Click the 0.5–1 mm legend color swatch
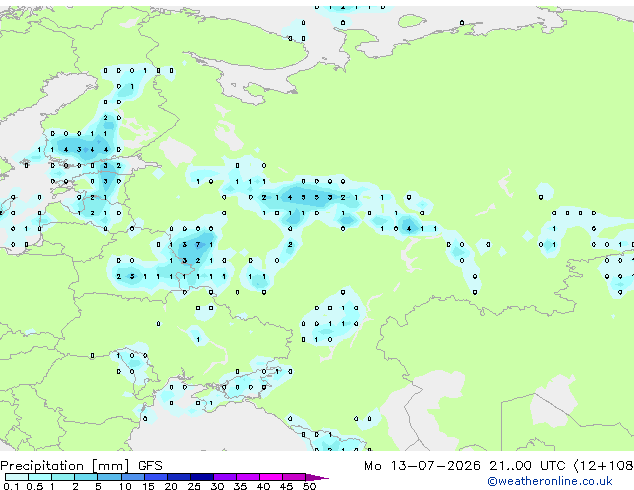Screen dimensions: 634x490 coord(40,477)
